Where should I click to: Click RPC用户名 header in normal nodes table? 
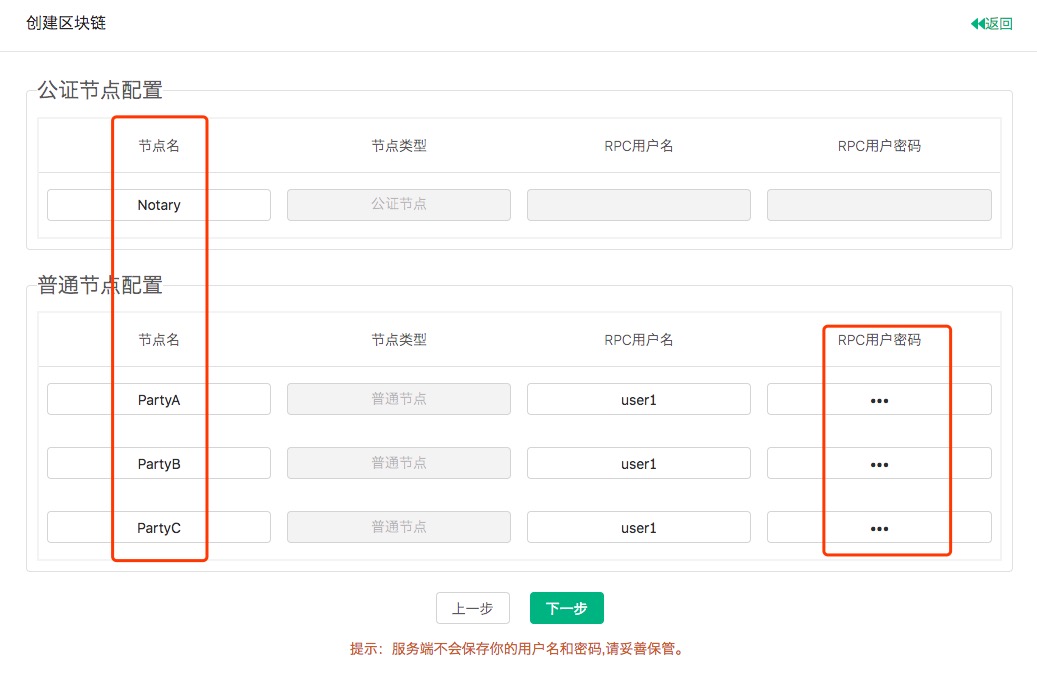[639, 340]
